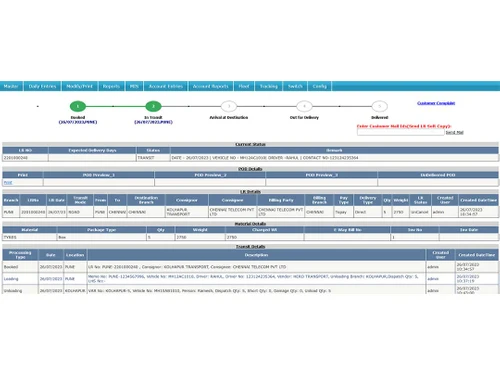The height and width of the screenshot is (375, 500).
Task: Click the Arrival at Destination step circle
Action: pos(229,106)
